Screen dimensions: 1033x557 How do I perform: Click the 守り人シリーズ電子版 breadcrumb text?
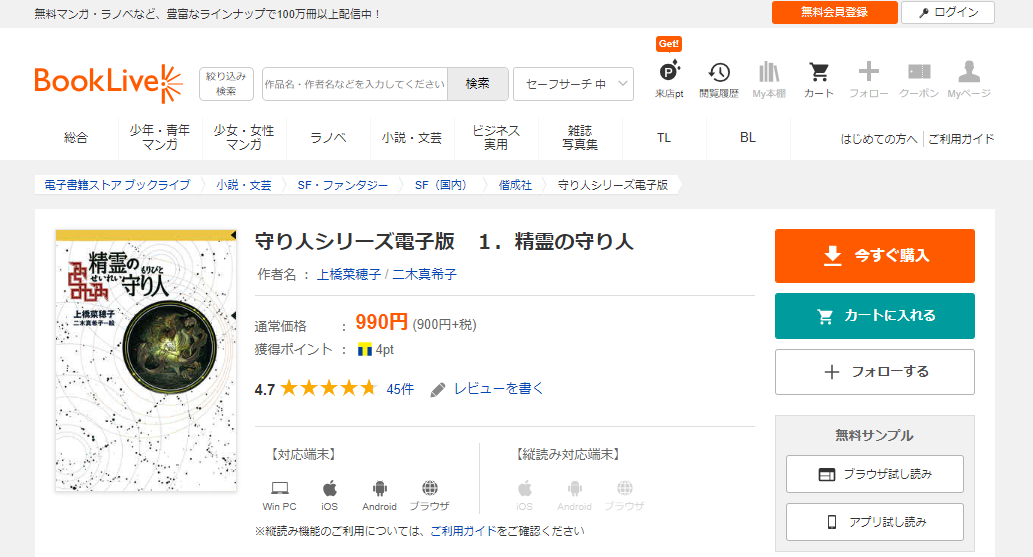coord(613,185)
